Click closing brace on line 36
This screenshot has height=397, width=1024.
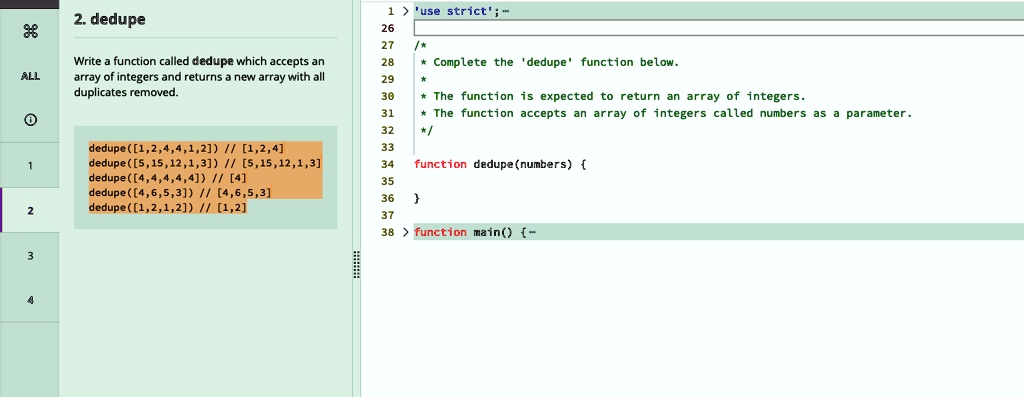[417, 198]
